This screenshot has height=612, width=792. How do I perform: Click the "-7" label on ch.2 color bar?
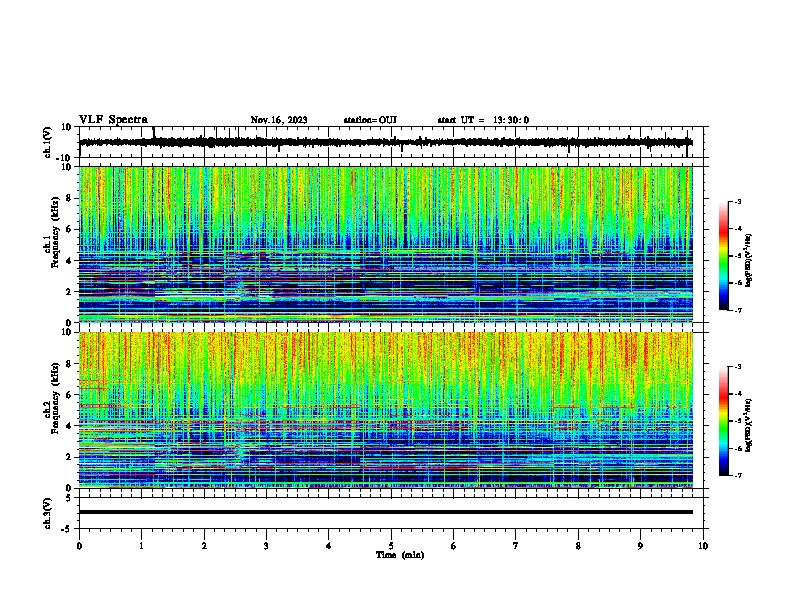[x=737, y=476]
